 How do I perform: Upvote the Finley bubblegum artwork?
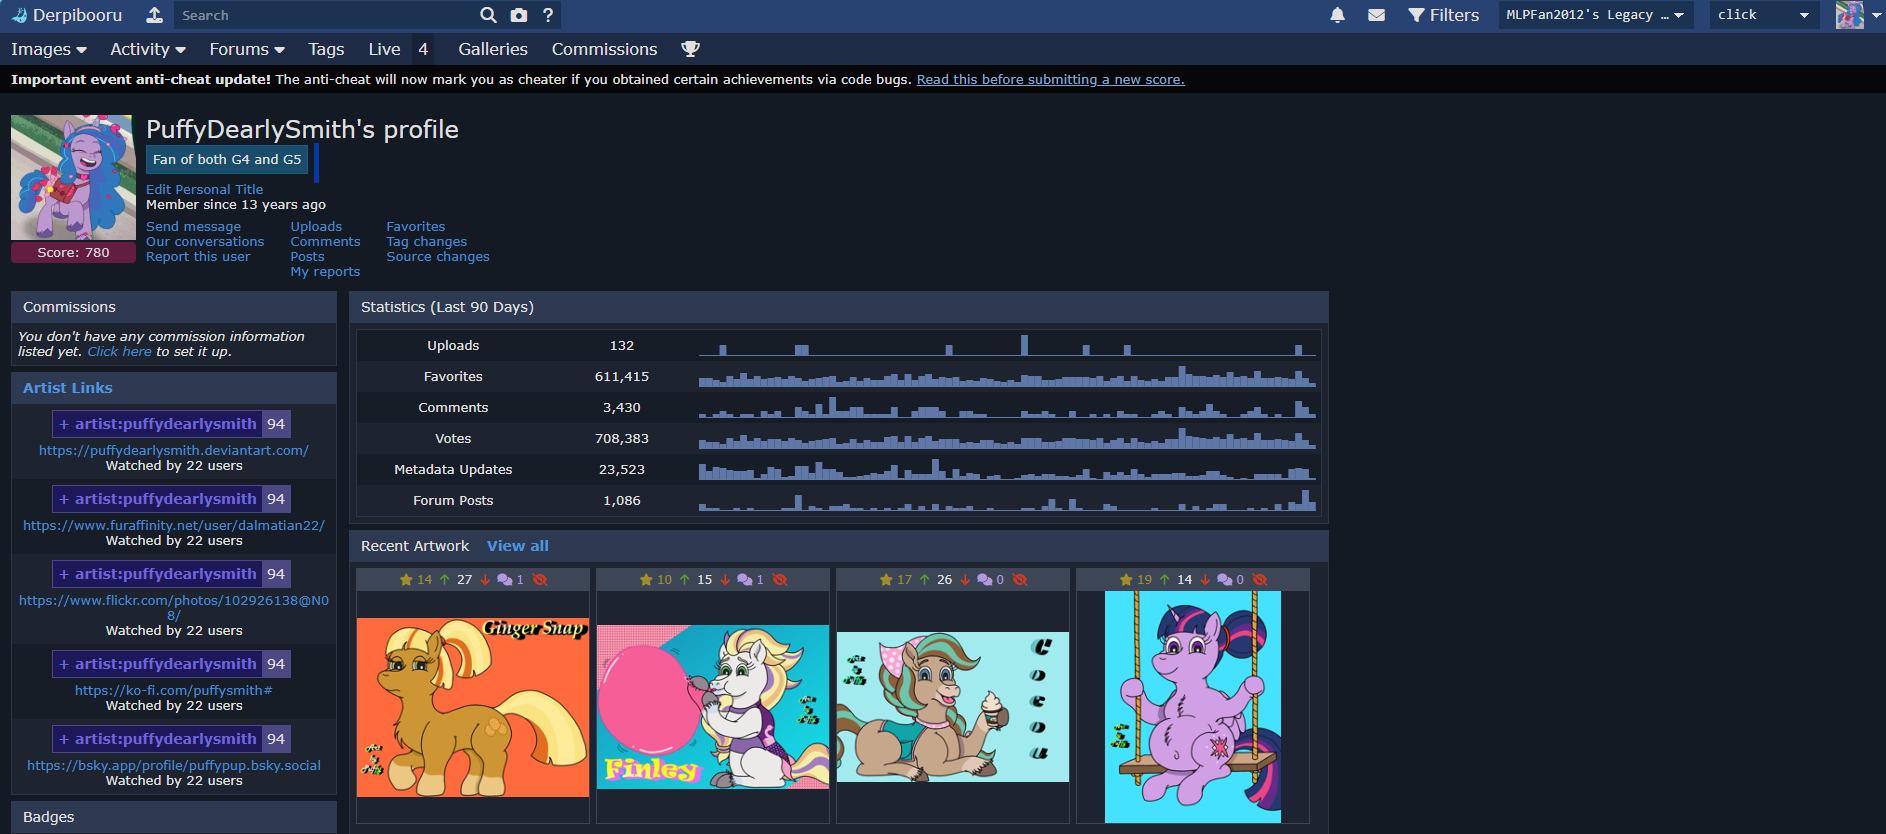tap(685, 580)
